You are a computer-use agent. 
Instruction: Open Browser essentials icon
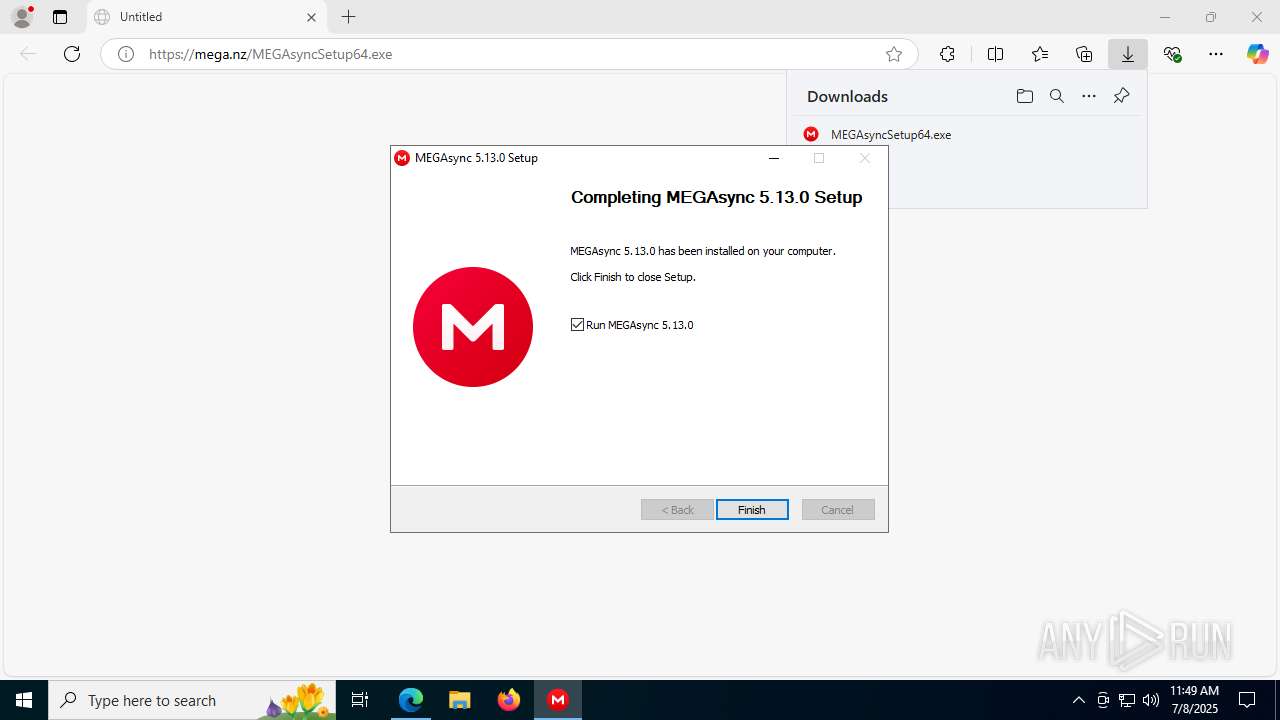(x=1173, y=54)
